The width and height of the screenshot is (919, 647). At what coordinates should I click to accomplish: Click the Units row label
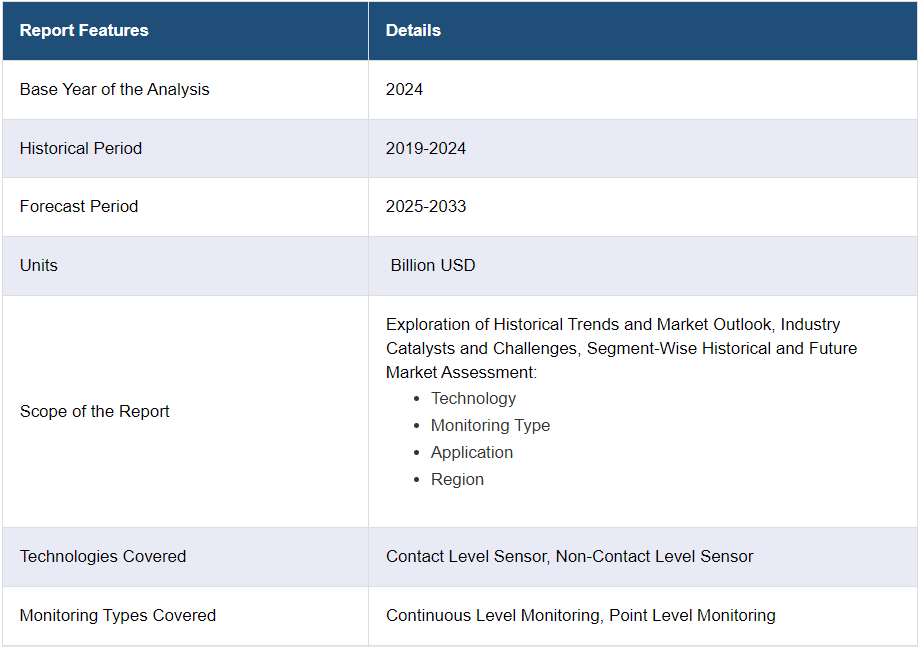pos(39,265)
